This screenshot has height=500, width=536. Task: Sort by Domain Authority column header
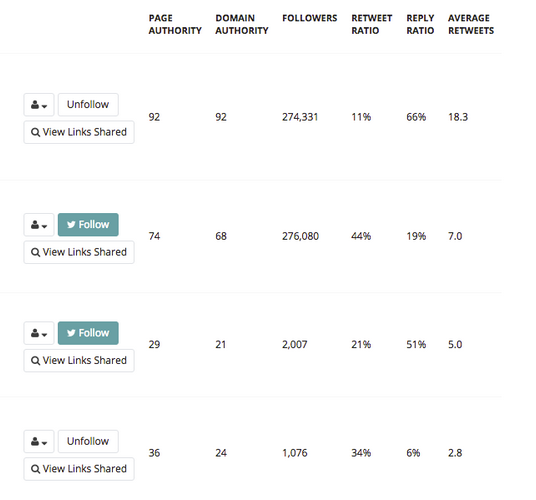pos(242,24)
